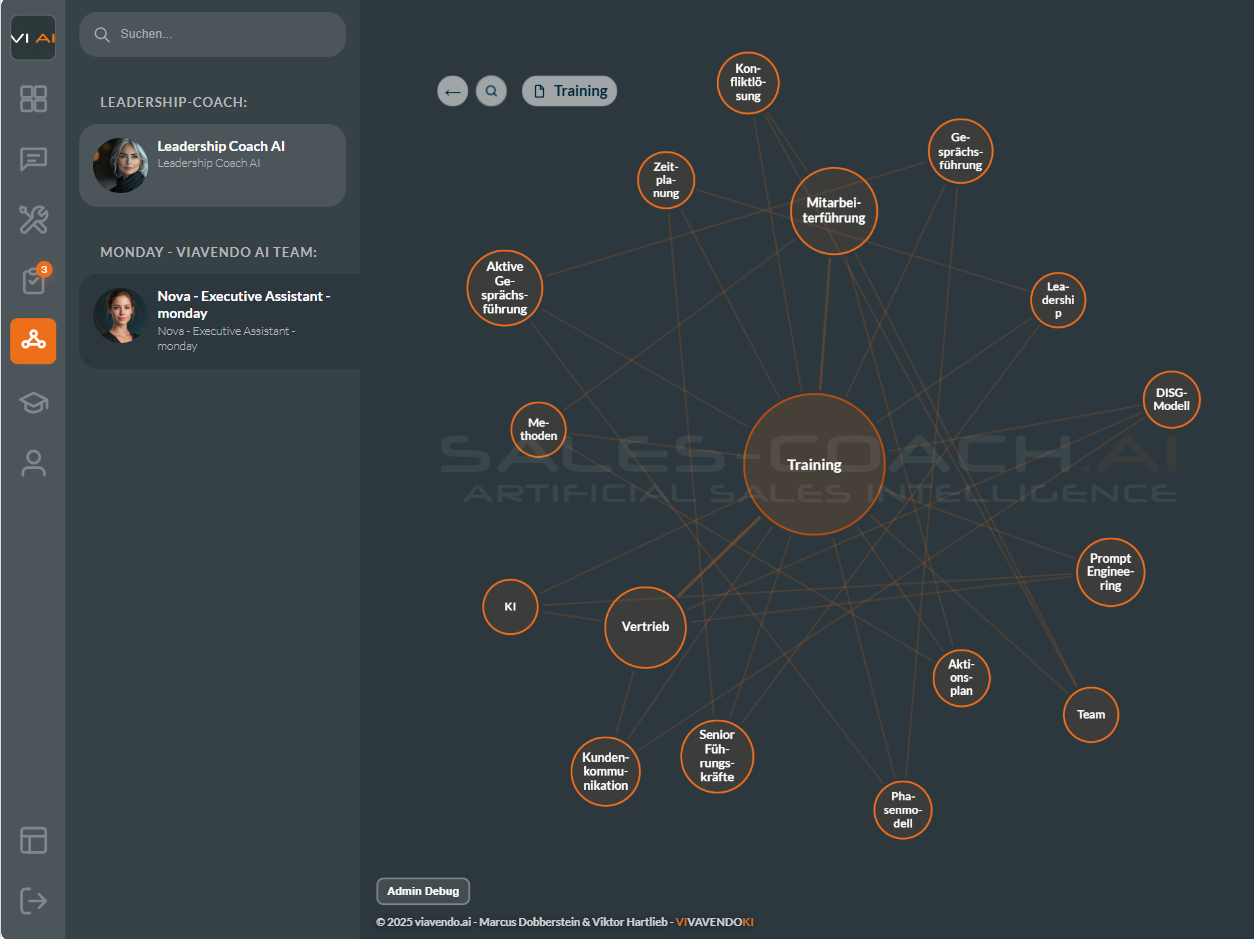Click the logout icon
The width and height of the screenshot is (1254, 939).
(x=33, y=901)
